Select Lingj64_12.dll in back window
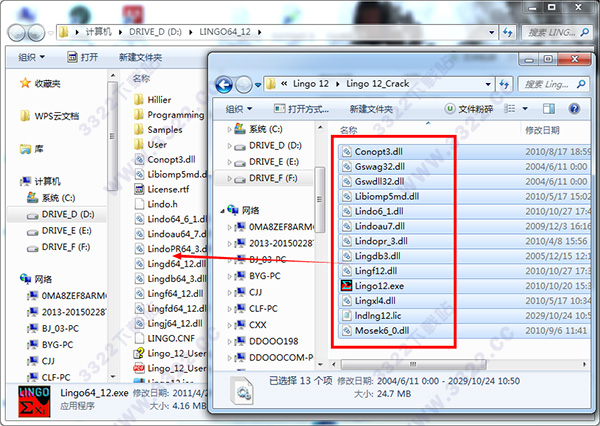 pyautogui.click(x=168, y=323)
